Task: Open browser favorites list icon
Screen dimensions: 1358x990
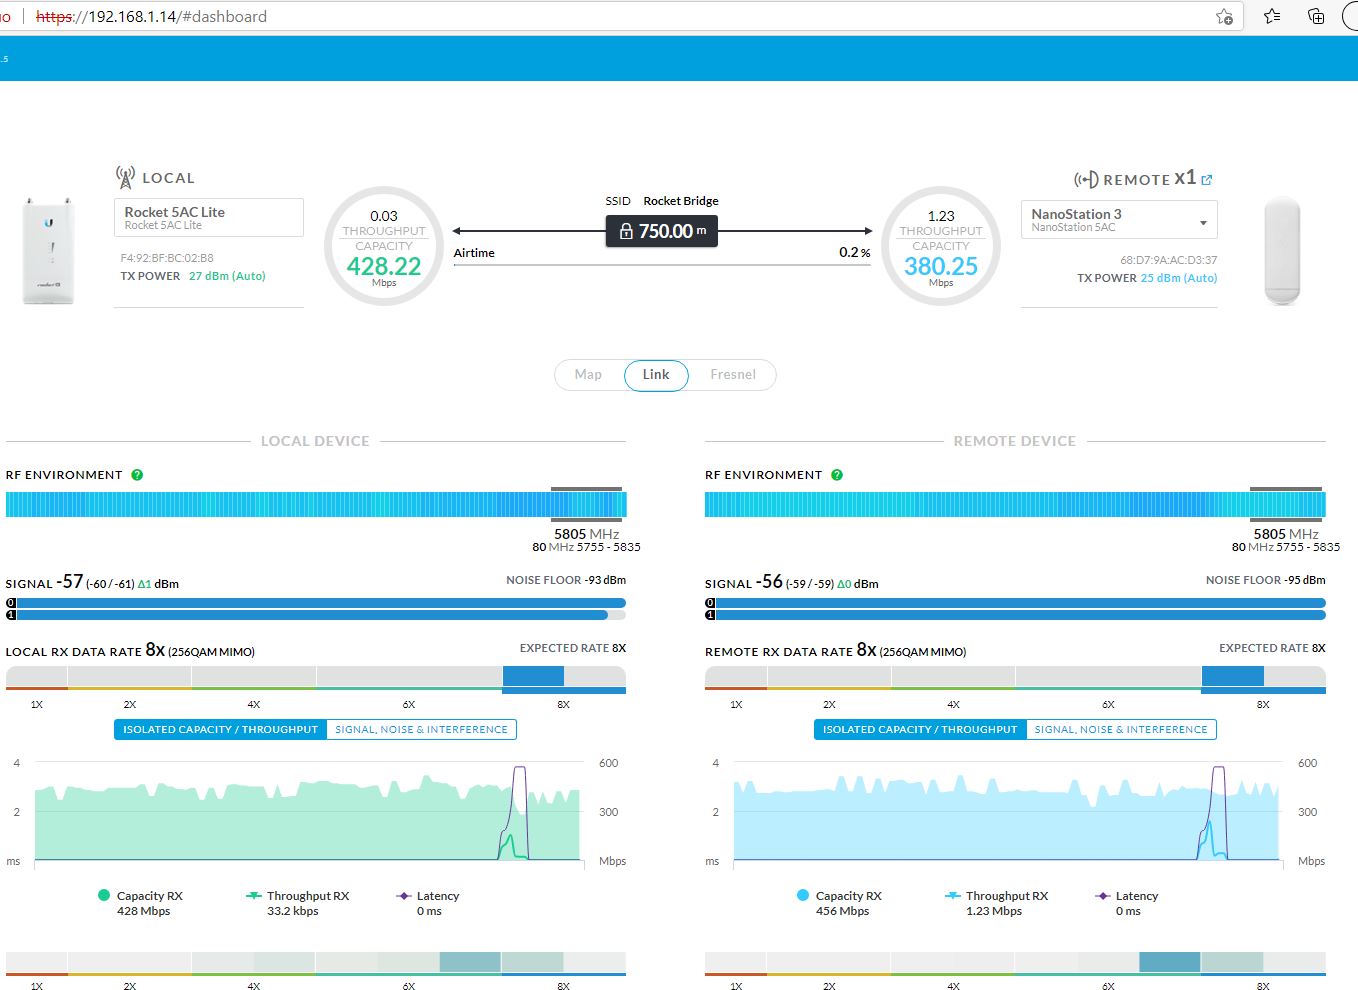Action: [x=1272, y=16]
